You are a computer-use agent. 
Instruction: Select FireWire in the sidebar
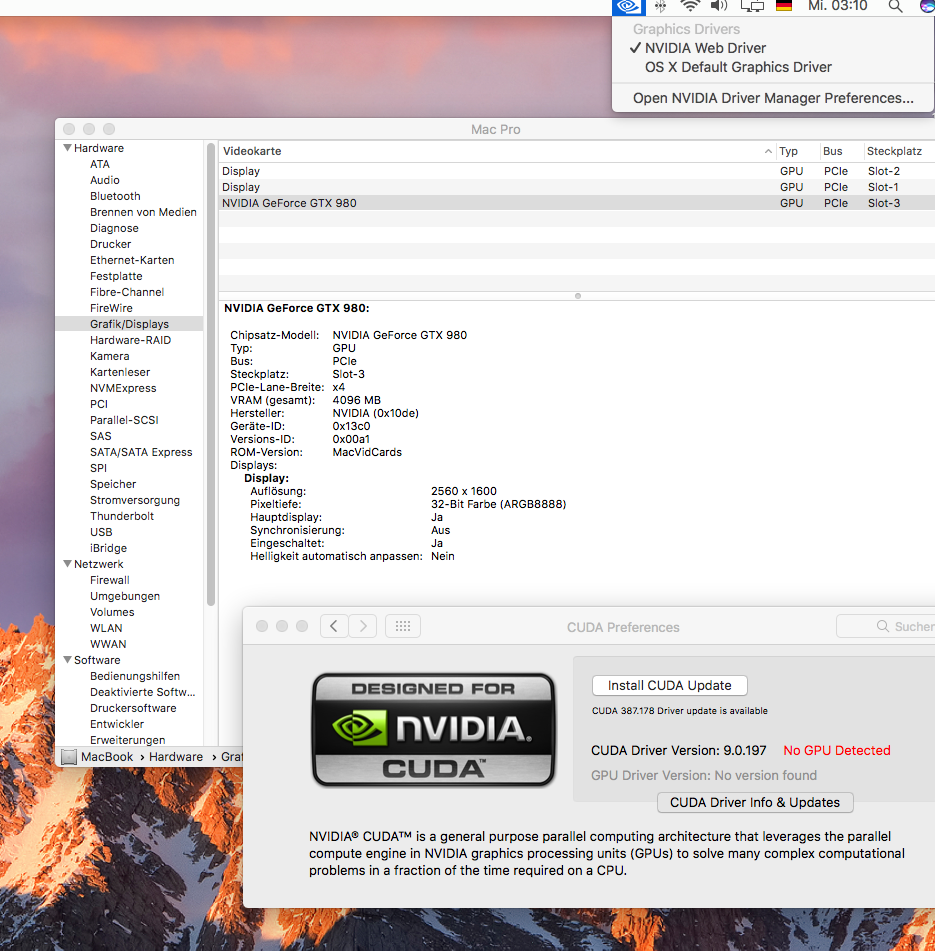(x=112, y=308)
